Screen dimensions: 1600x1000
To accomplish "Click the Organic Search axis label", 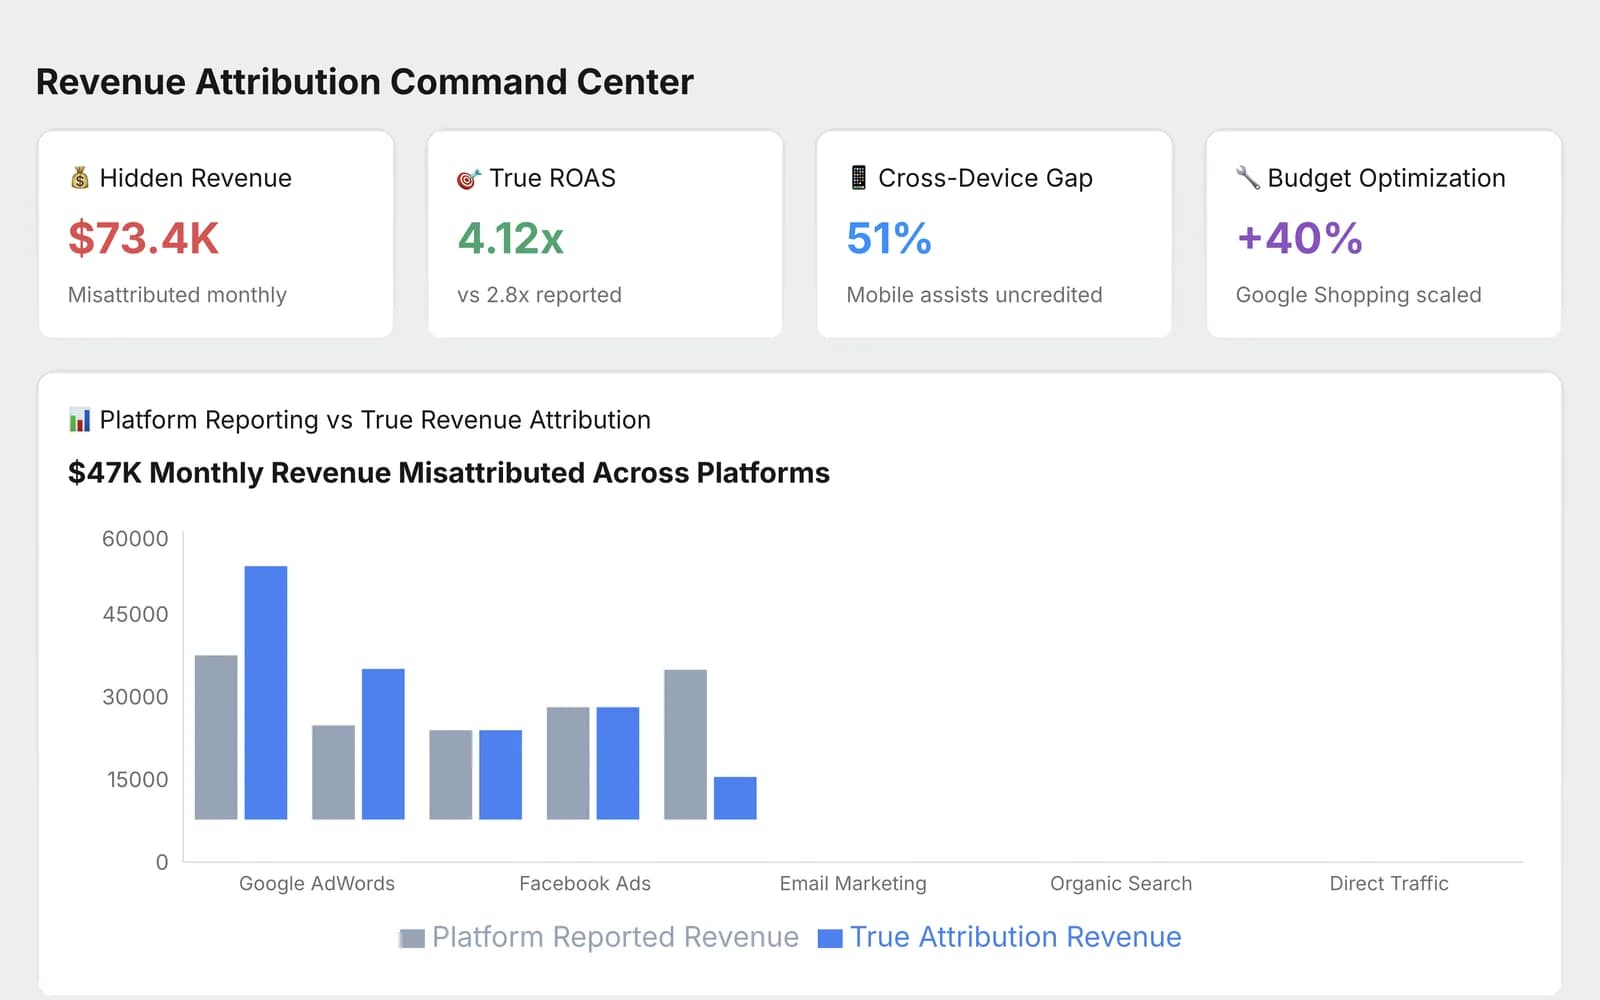I will (x=1121, y=884).
